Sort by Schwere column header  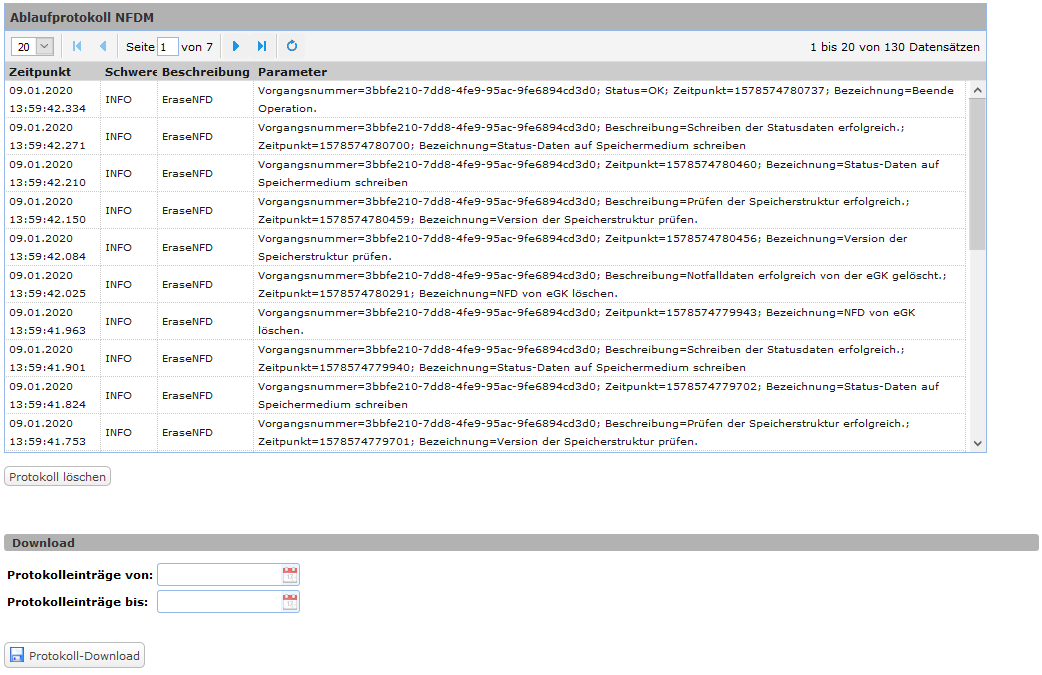click(130, 72)
